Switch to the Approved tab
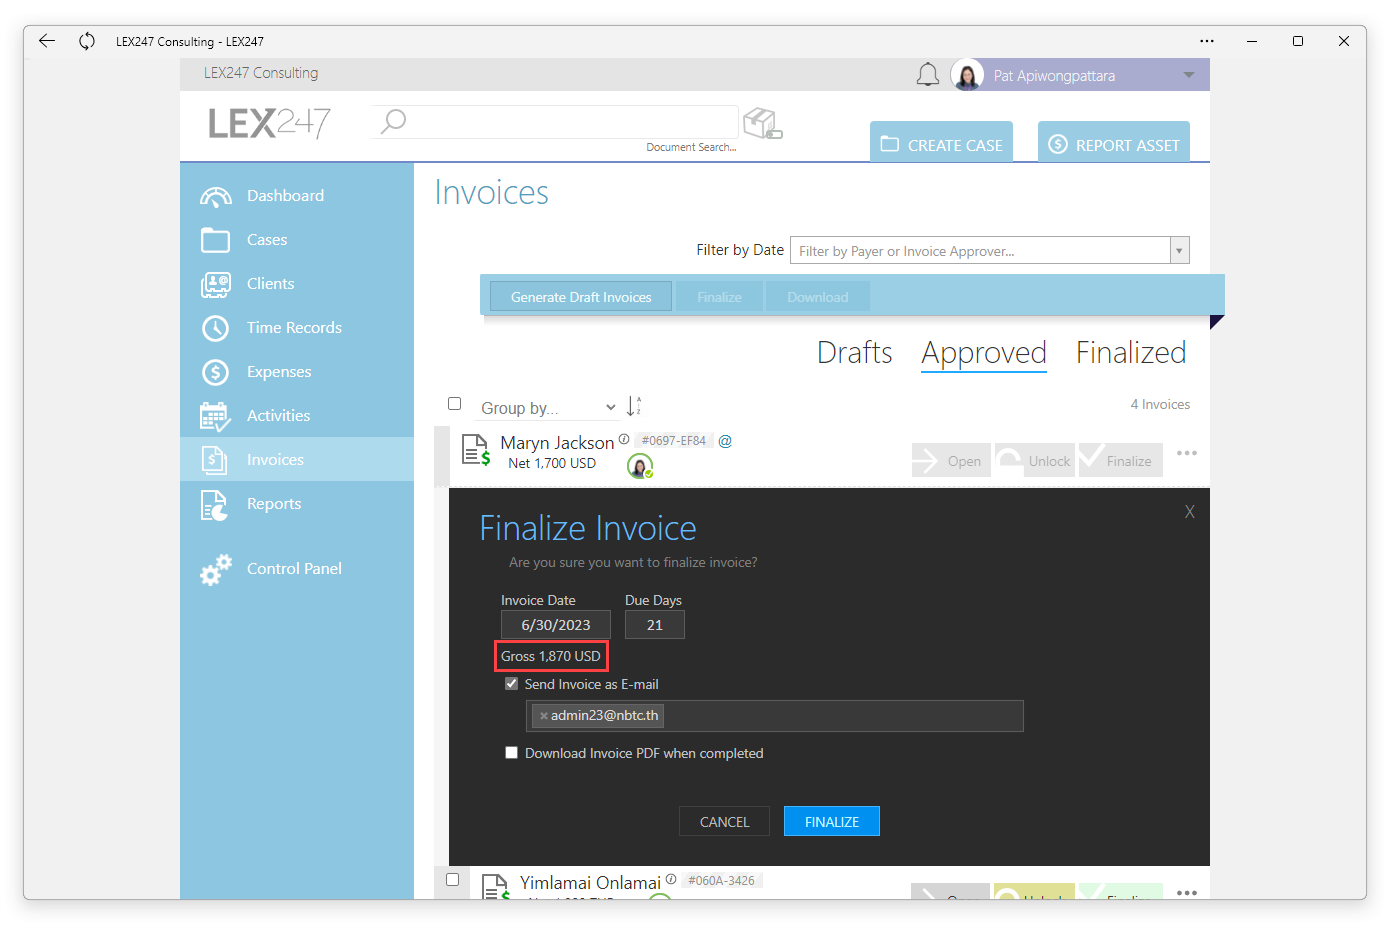The width and height of the screenshot is (1390, 925). pos(984,353)
